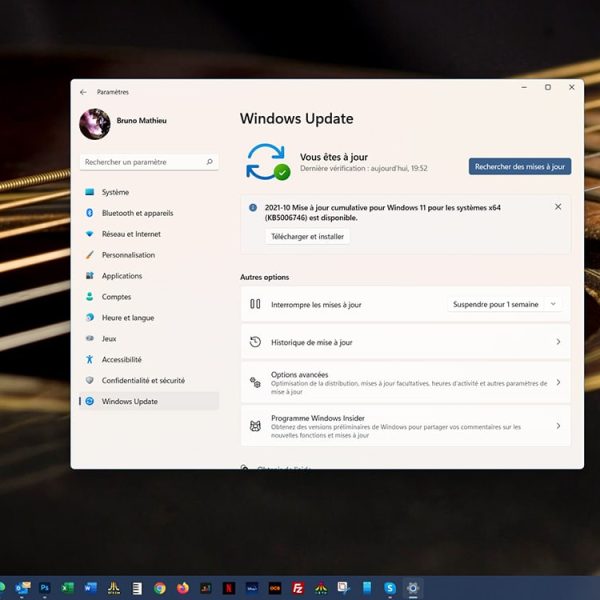This screenshot has height=600, width=600.
Task: Minimize the Paramètres window
Action: coord(524,87)
